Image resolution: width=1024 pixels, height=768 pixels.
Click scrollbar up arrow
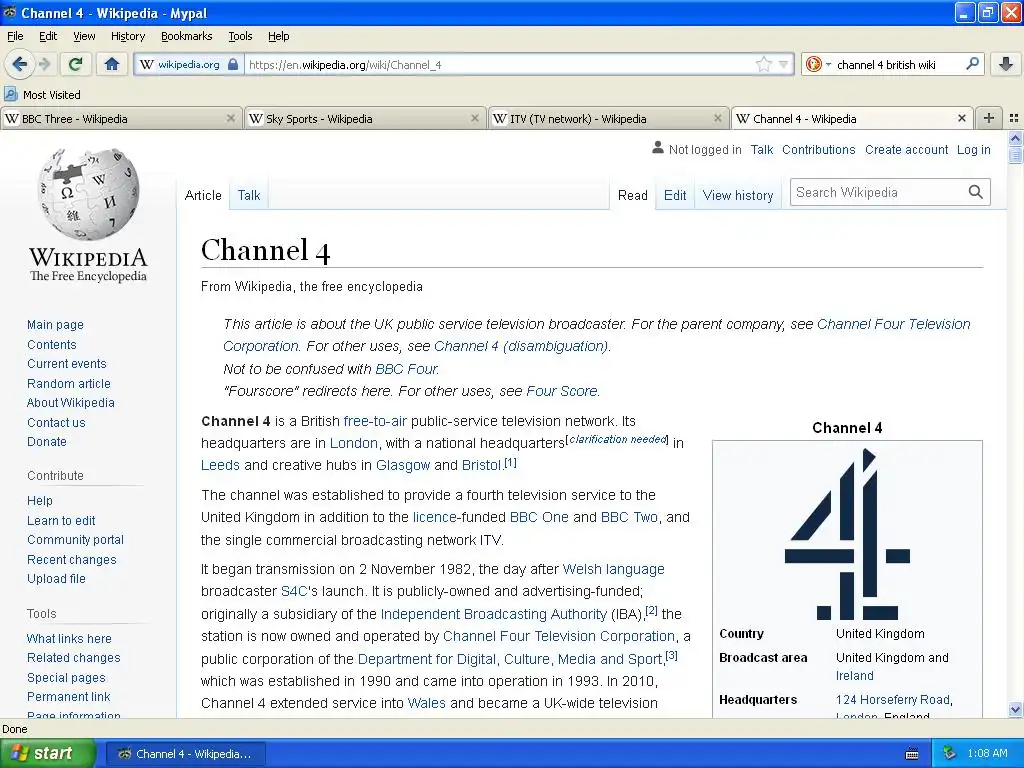coord(1015,138)
